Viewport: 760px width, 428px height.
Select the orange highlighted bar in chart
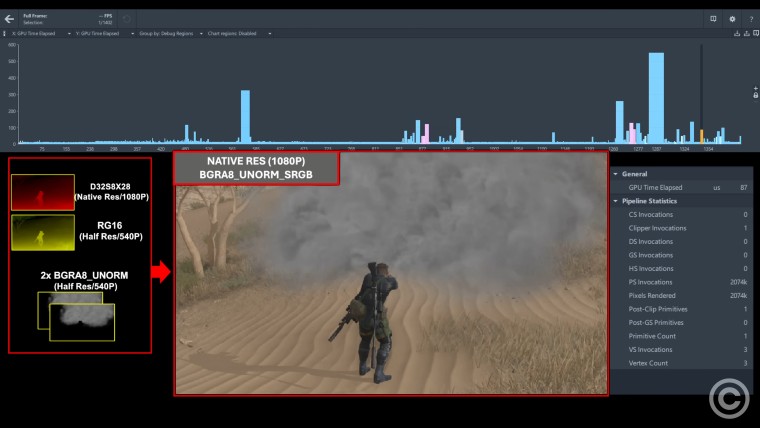[x=701, y=136]
